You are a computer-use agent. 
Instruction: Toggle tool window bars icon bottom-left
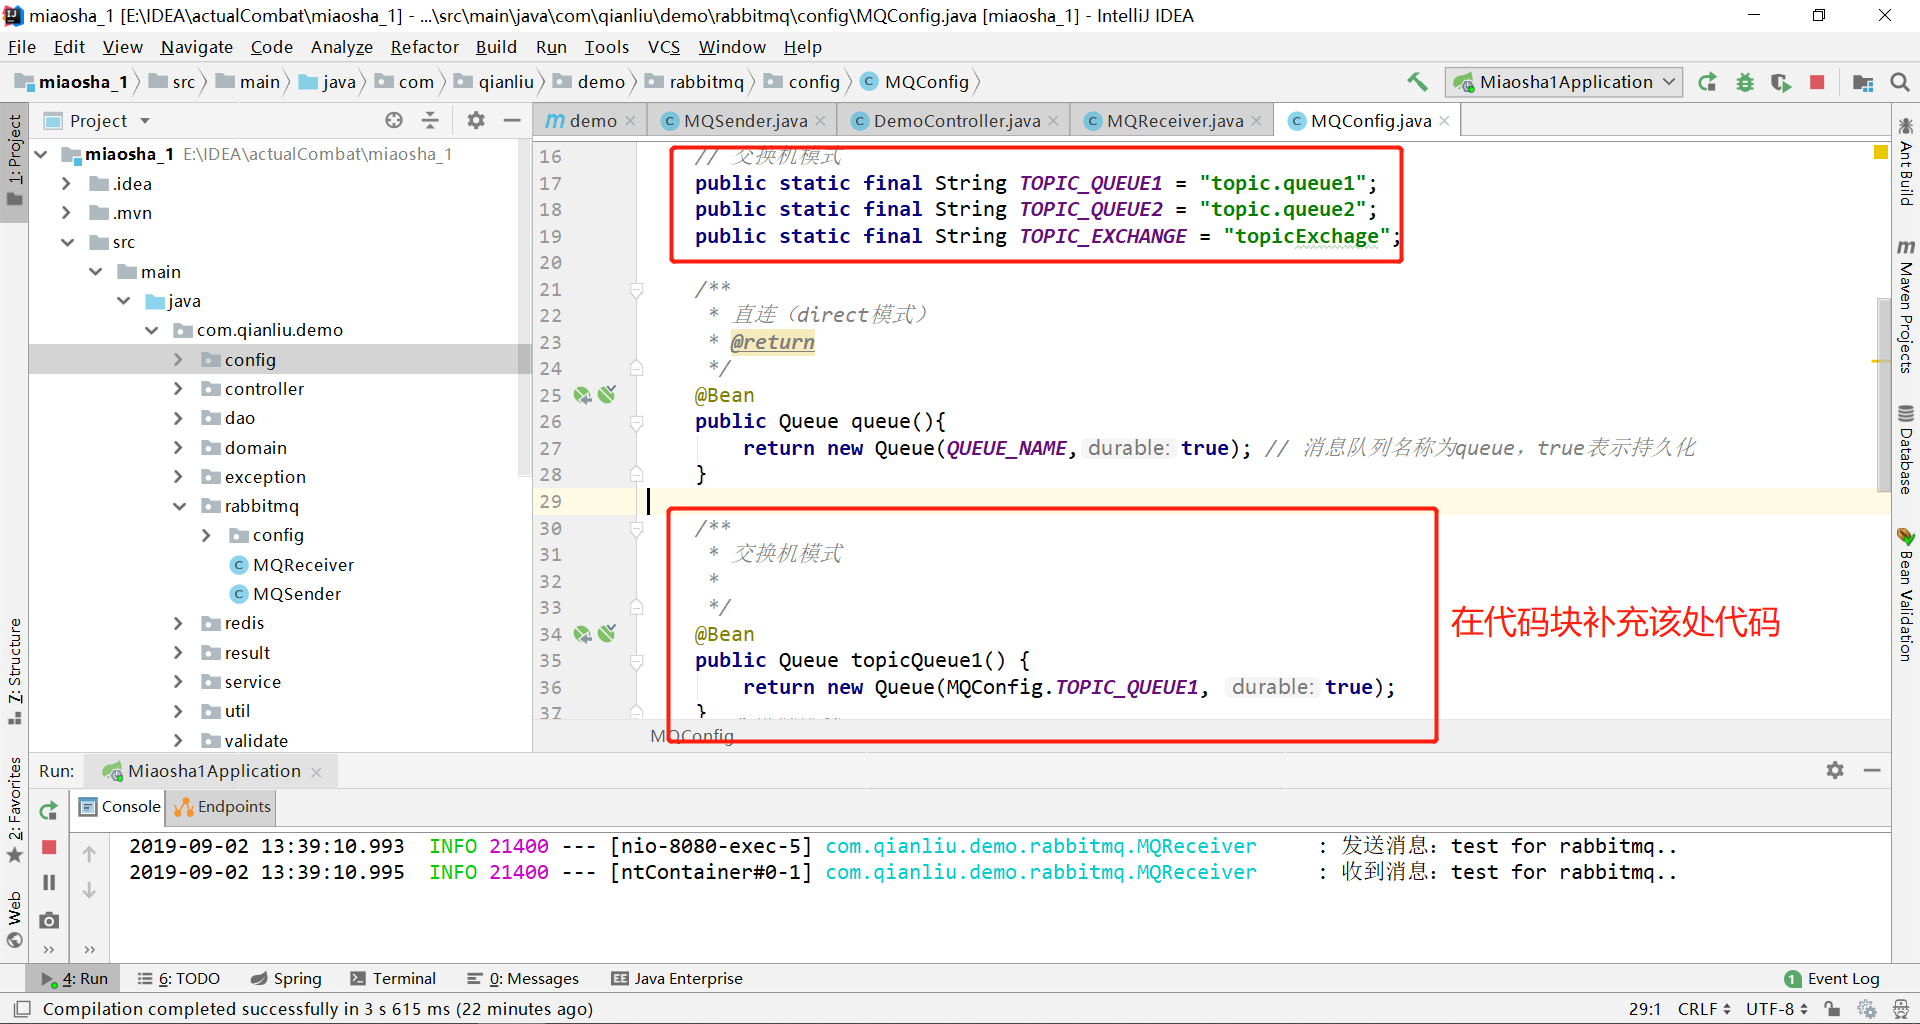point(22,1009)
